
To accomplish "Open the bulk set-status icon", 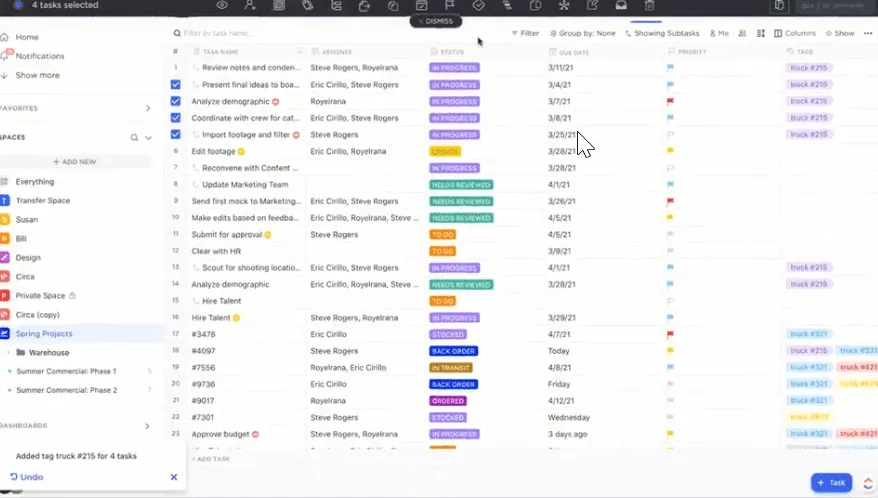I will [278, 6].
